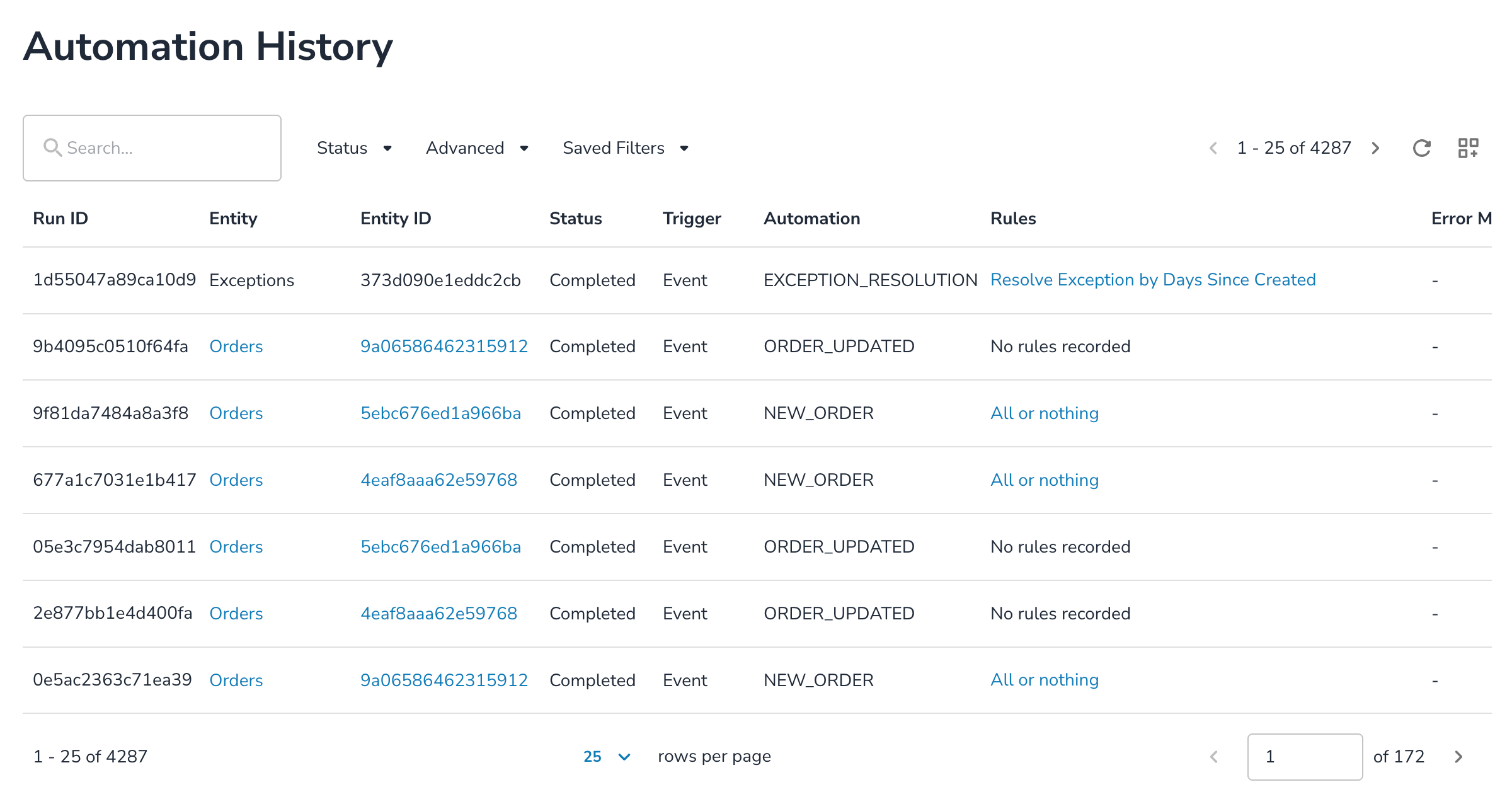The width and height of the screenshot is (1512, 804).
Task: Click the Rules column header
Action: click(1013, 219)
